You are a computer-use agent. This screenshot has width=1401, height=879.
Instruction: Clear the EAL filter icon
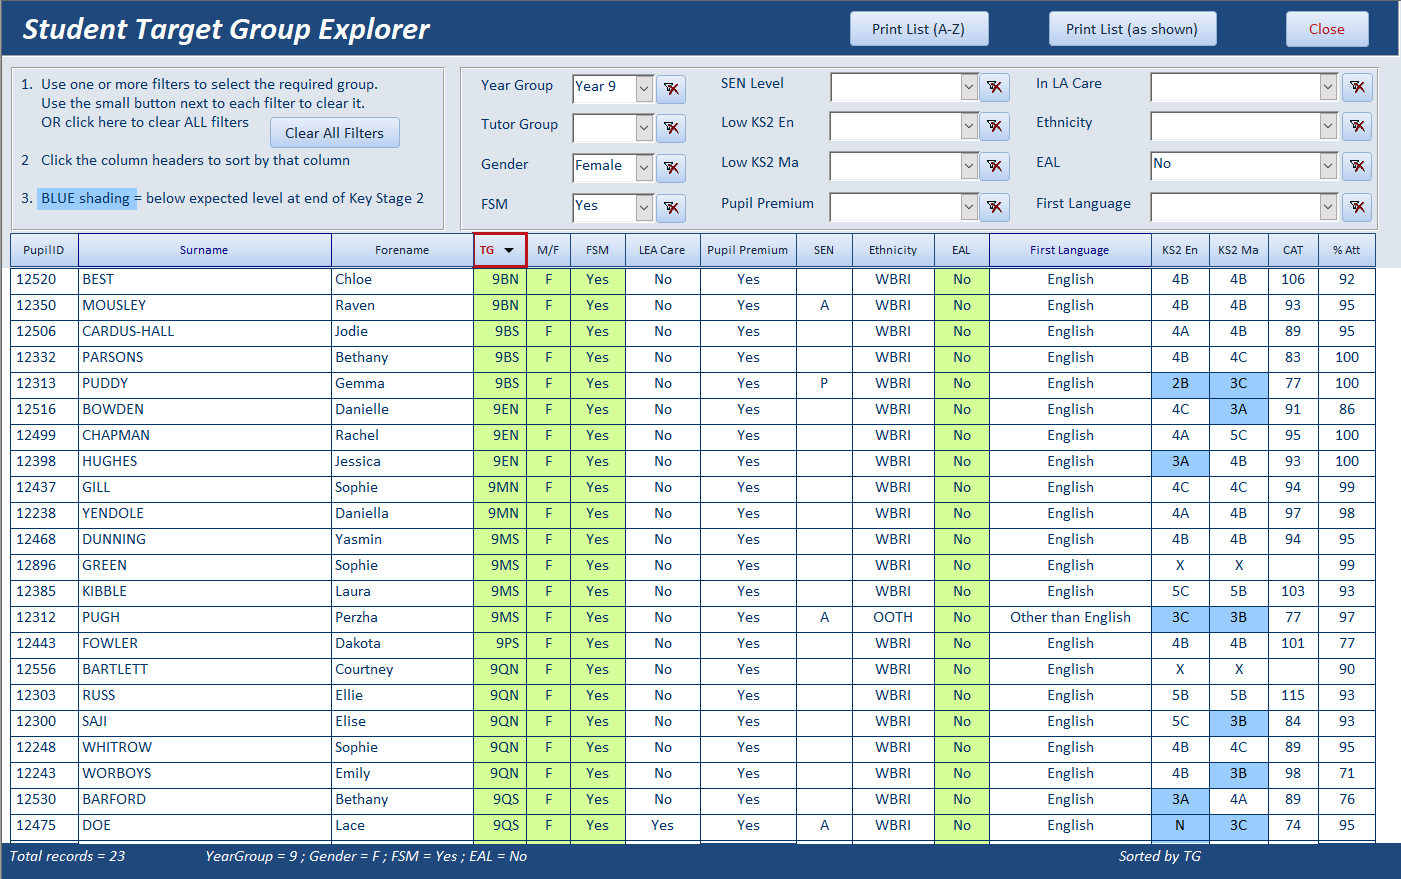(x=1357, y=166)
